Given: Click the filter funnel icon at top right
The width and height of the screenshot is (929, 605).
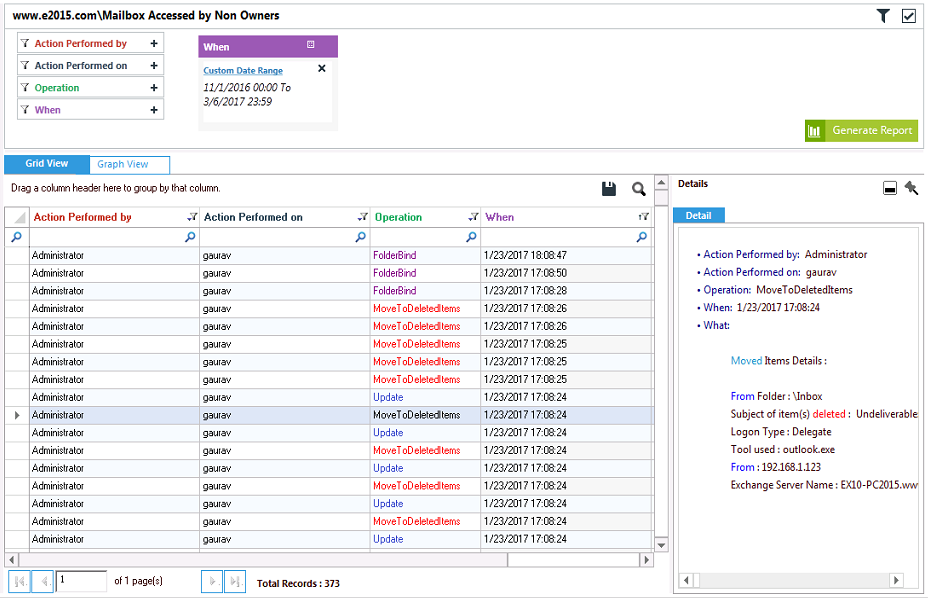Looking at the screenshot, I should (x=883, y=16).
